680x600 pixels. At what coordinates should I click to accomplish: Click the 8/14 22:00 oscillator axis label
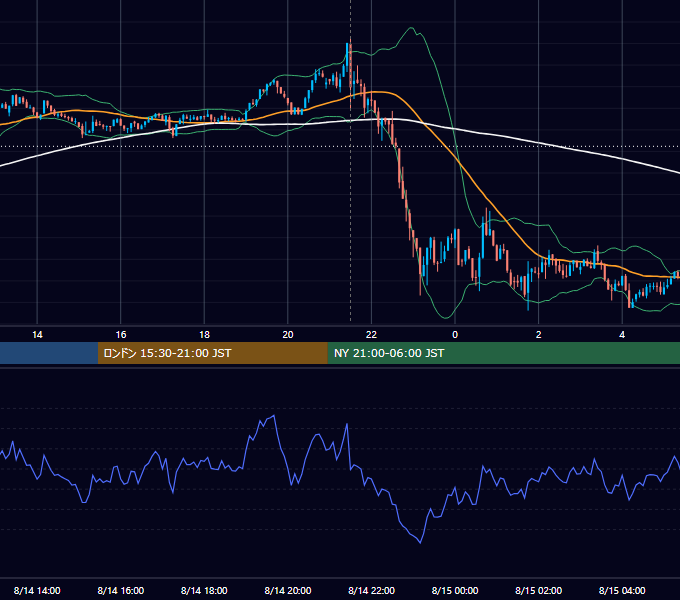pos(371,590)
